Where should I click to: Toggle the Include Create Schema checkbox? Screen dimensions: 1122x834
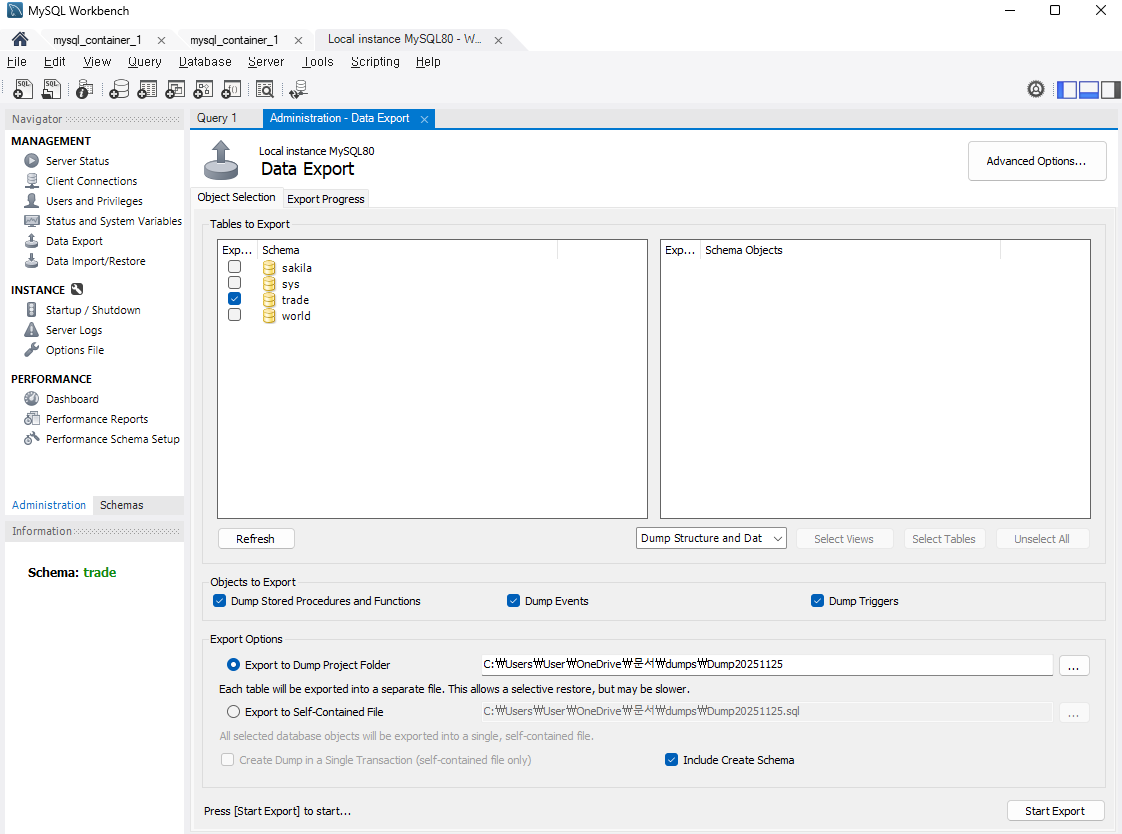tap(671, 760)
